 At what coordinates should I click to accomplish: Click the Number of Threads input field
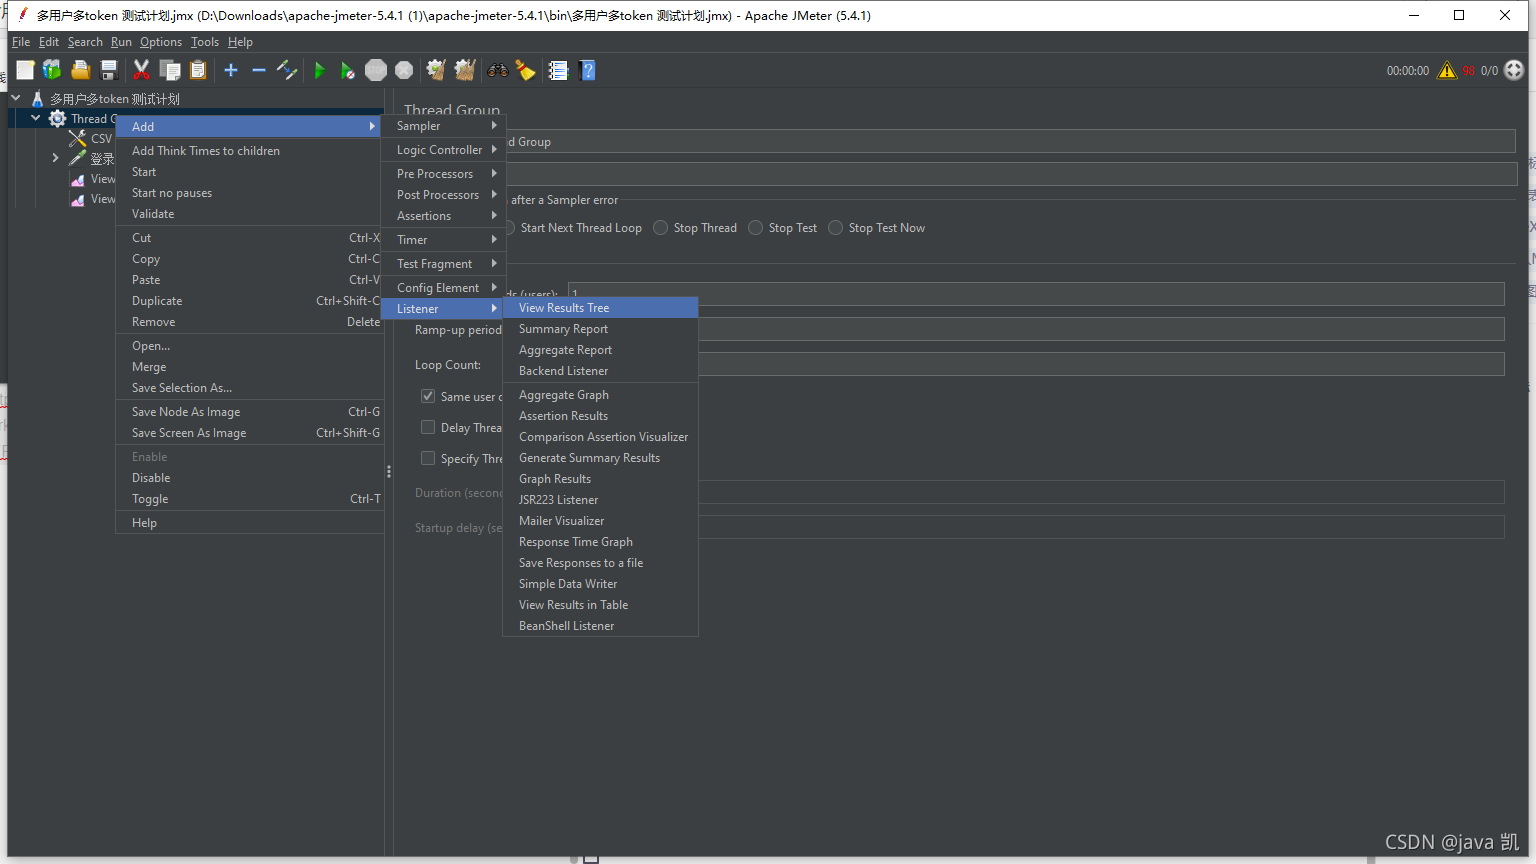click(1036, 294)
